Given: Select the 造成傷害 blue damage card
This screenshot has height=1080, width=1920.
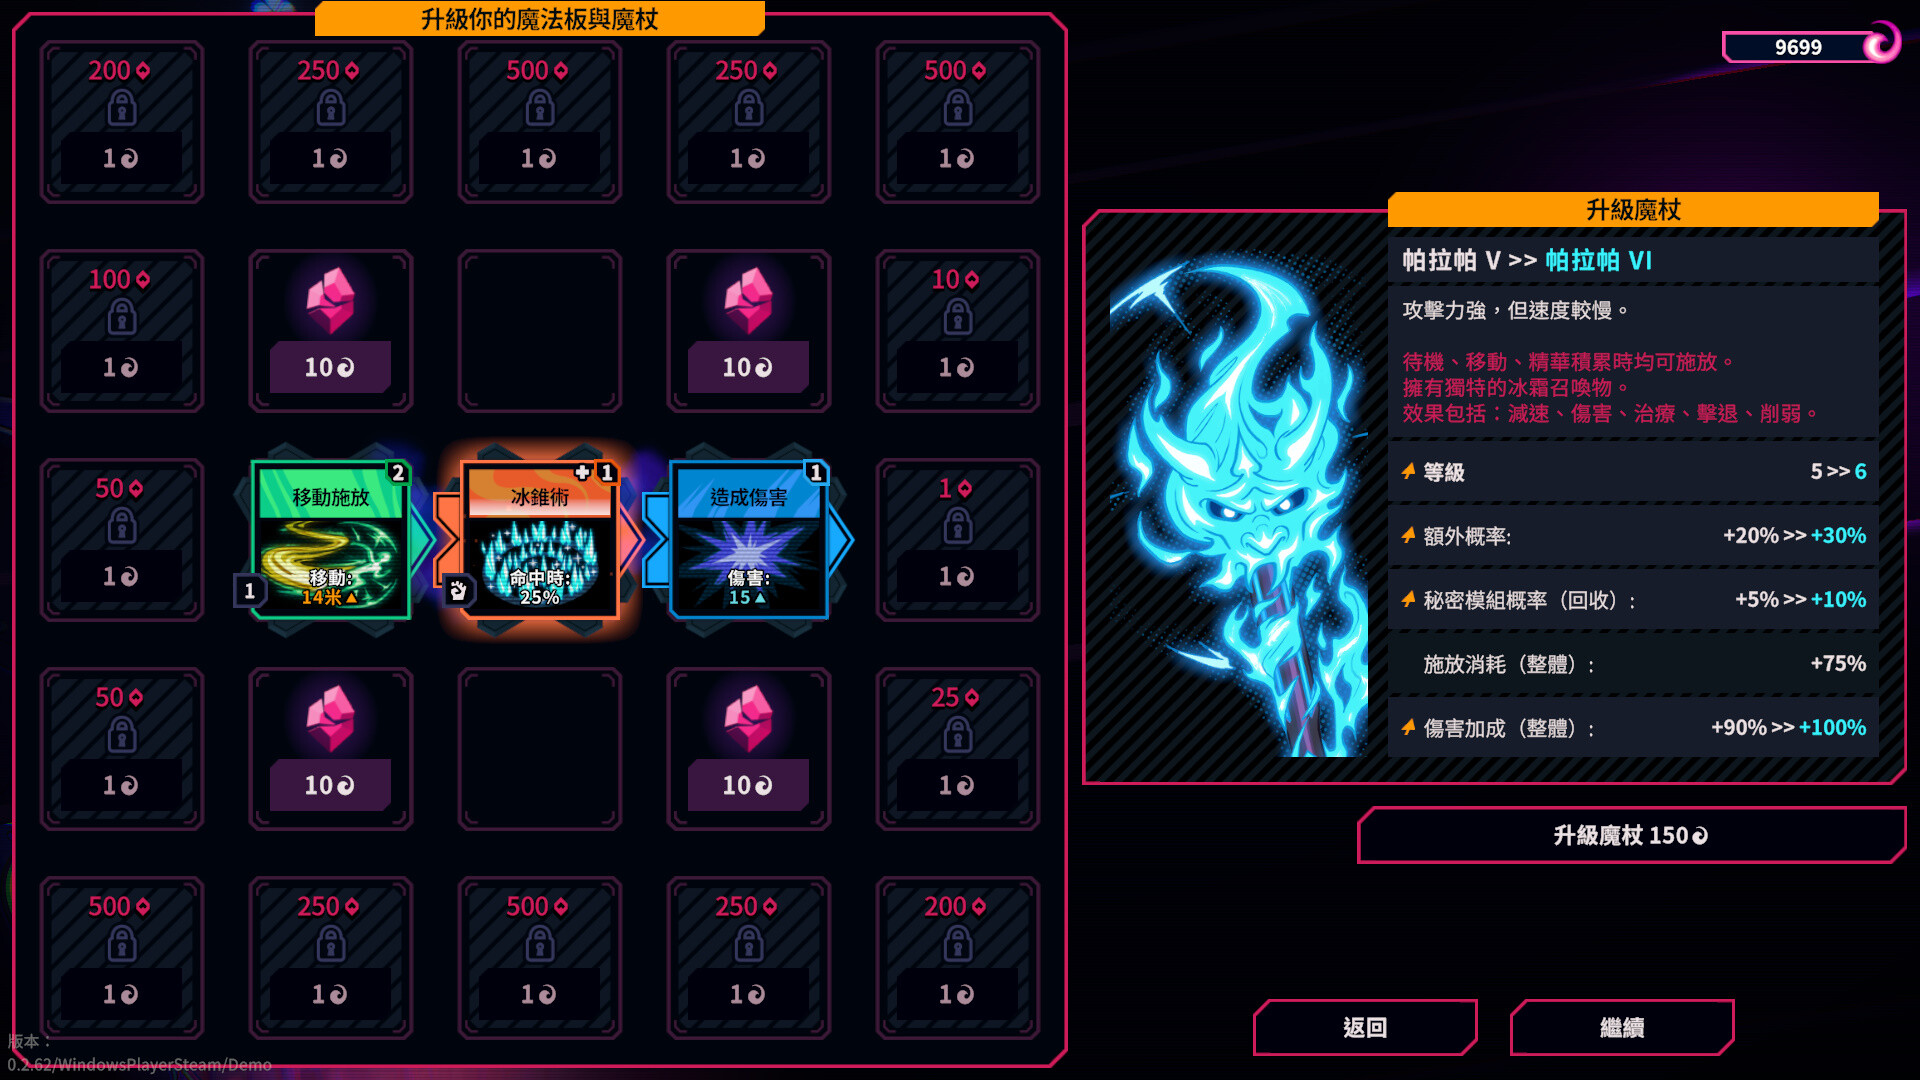Looking at the screenshot, I should [749, 540].
